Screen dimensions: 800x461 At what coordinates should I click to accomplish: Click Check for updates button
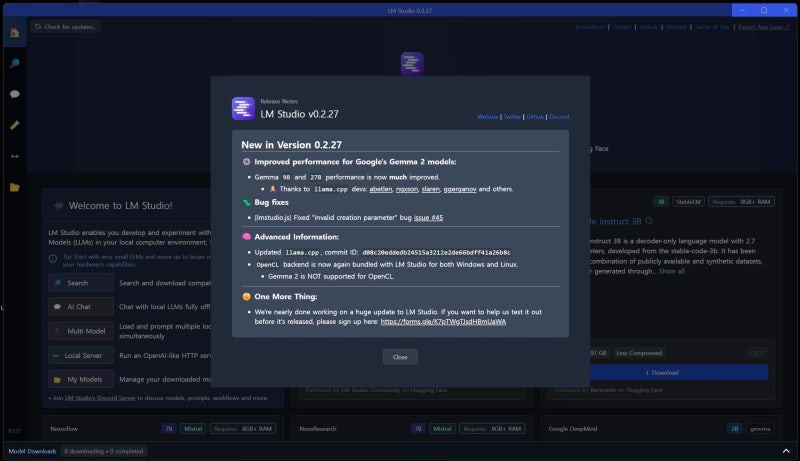point(66,27)
